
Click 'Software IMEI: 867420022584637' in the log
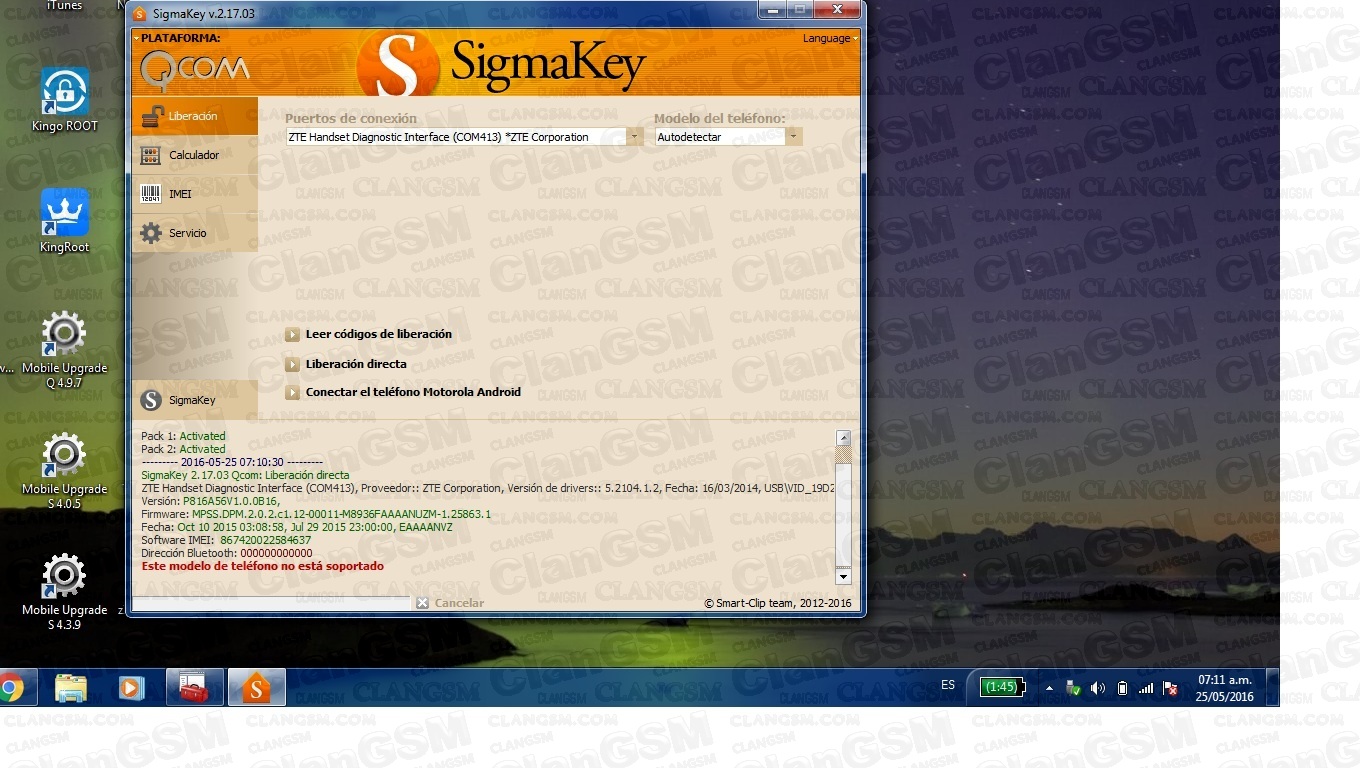(x=226, y=540)
